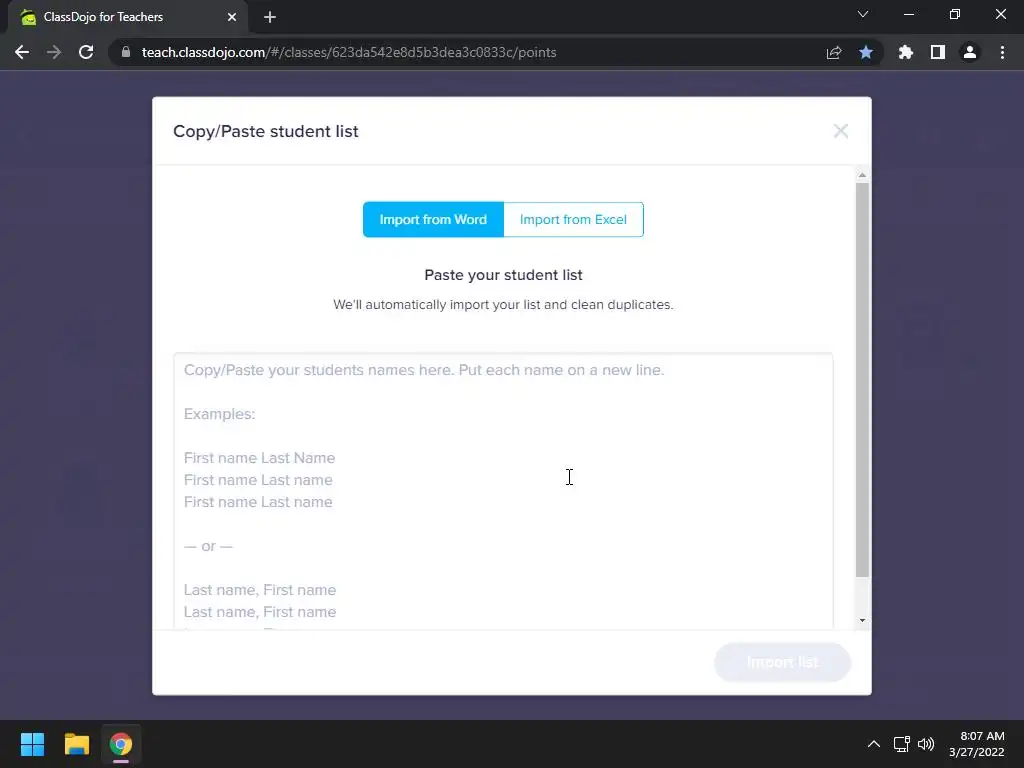Click the 'Copy/Paste student list' dialog title
The height and width of the screenshot is (768, 1024).
click(x=266, y=131)
